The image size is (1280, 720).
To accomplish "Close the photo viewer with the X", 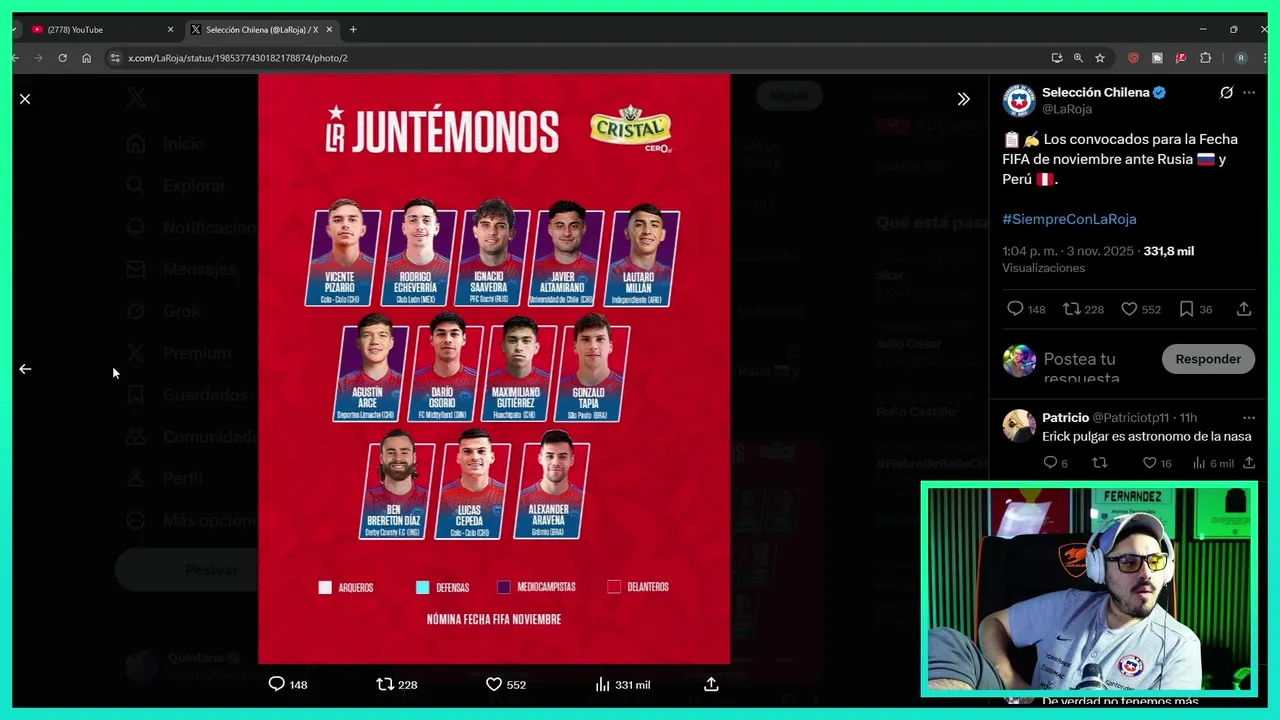I will coord(25,99).
